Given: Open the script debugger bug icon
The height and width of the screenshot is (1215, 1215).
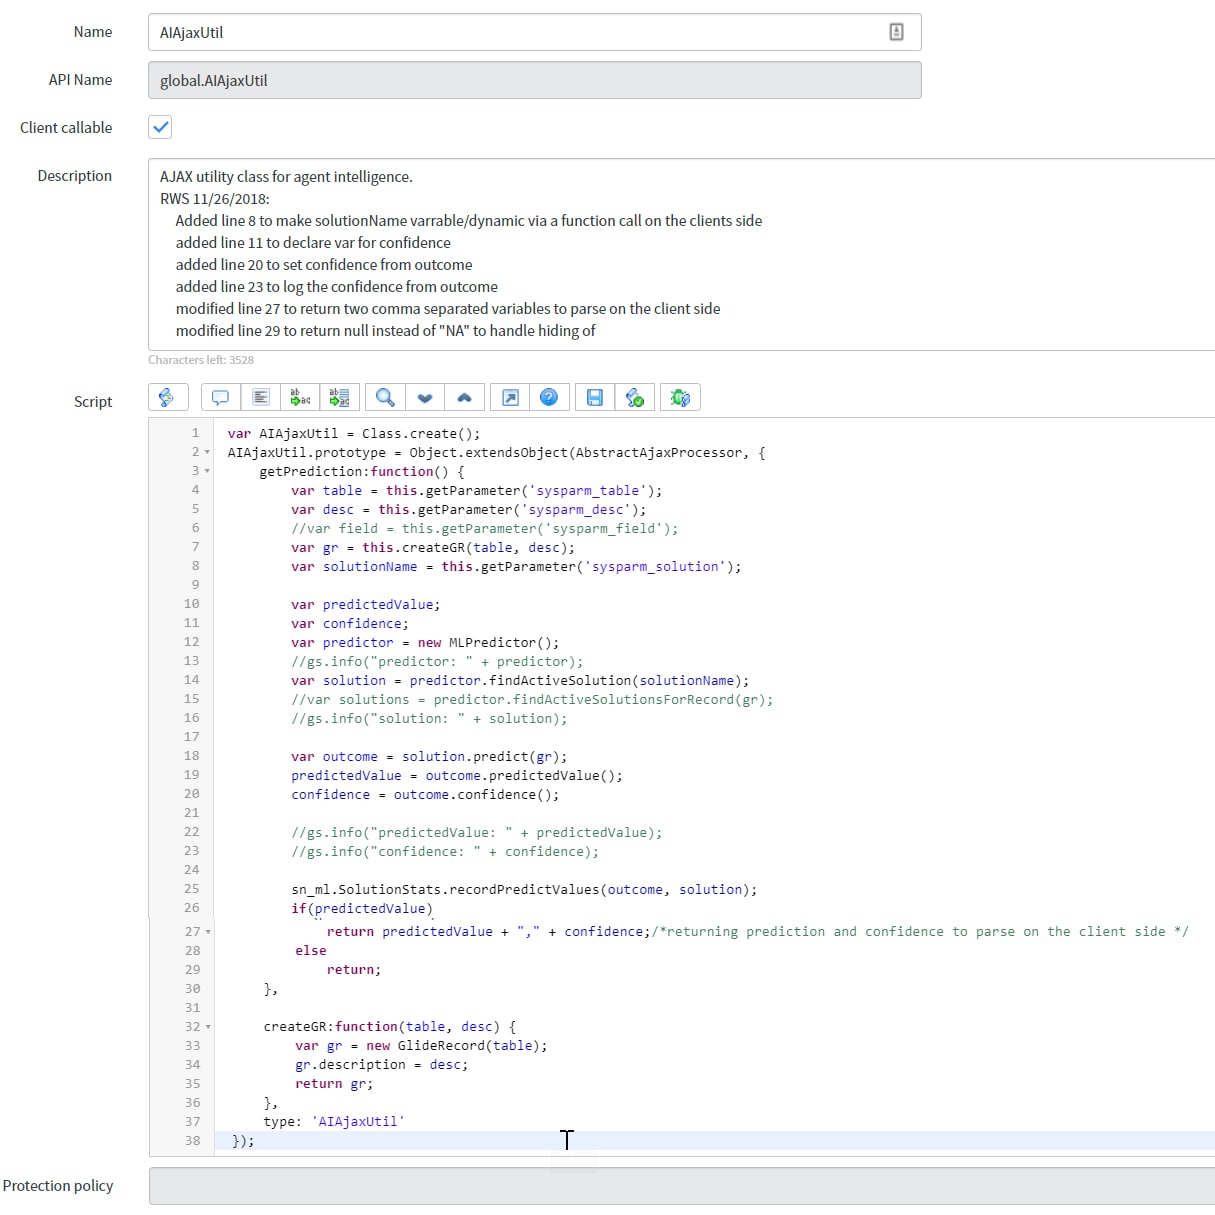Looking at the screenshot, I should tap(680, 397).
